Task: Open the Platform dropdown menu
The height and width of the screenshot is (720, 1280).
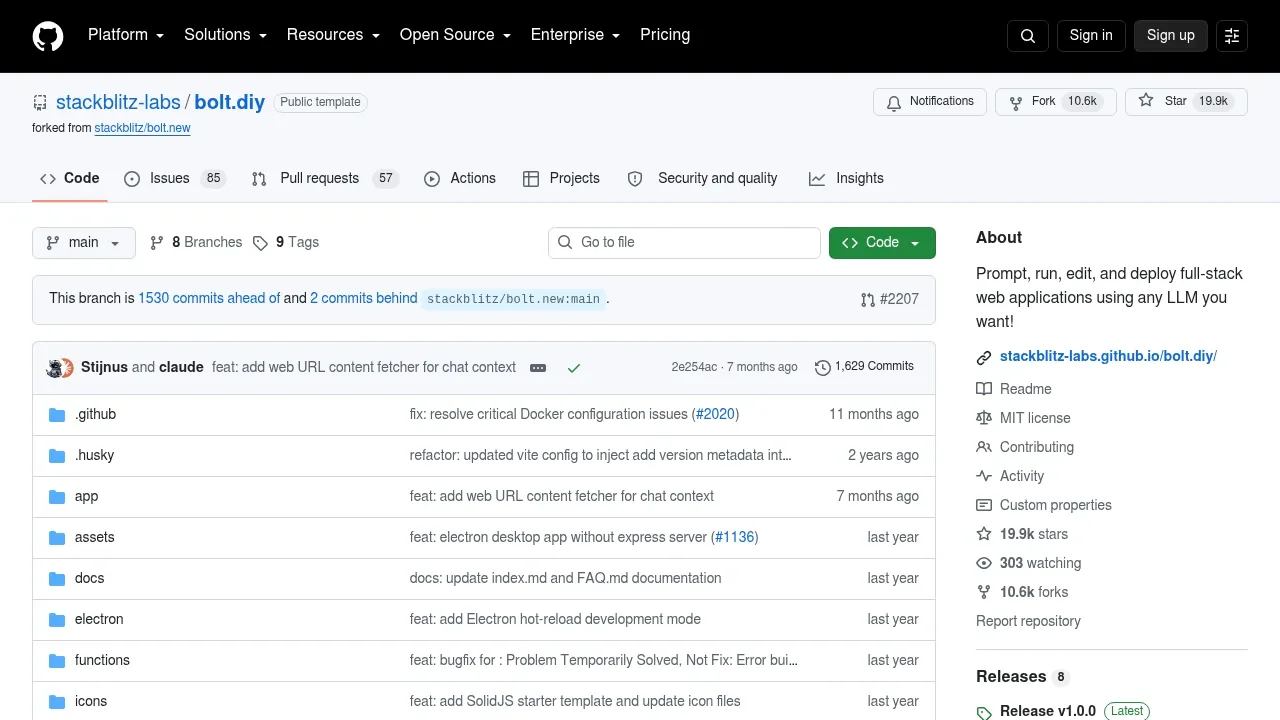Action: click(x=125, y=34)
